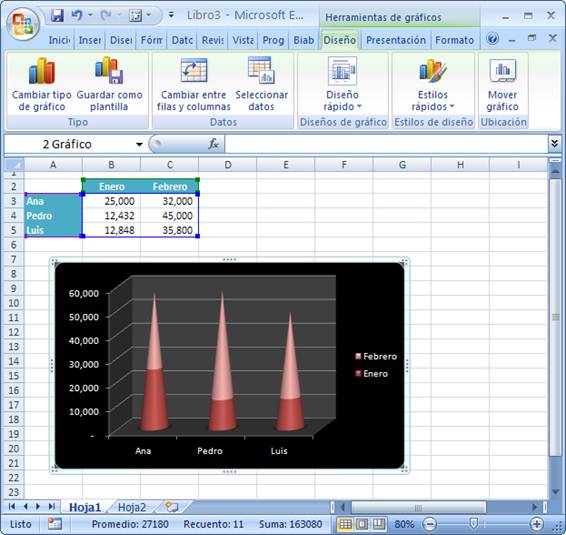566x535 pixels.
Task: Open the Formato ribbon tab
Action: pyautogui.click(x=454, y=40)
